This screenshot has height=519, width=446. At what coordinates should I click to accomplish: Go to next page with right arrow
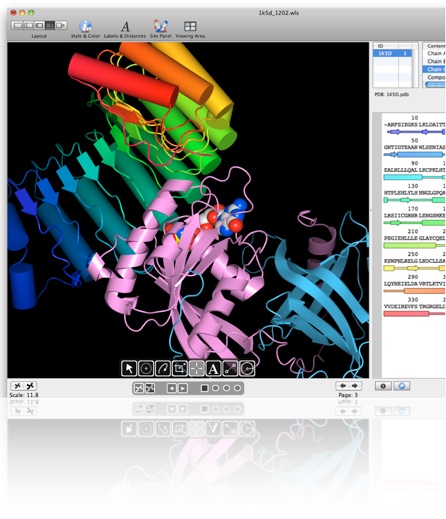(x=355, y=386)
